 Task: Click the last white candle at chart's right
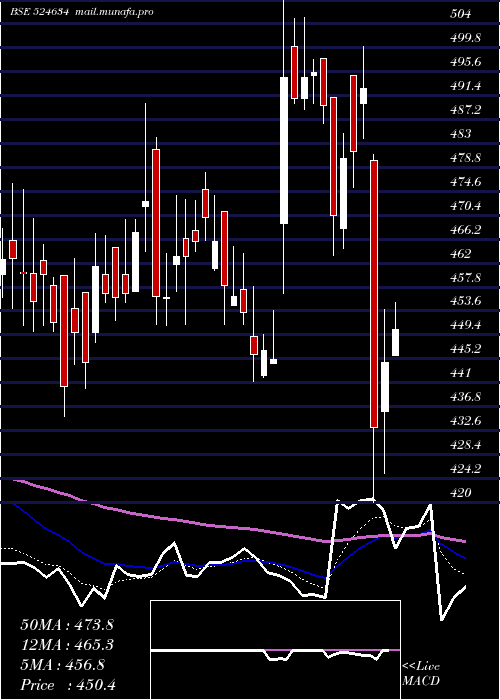point(395,342)
